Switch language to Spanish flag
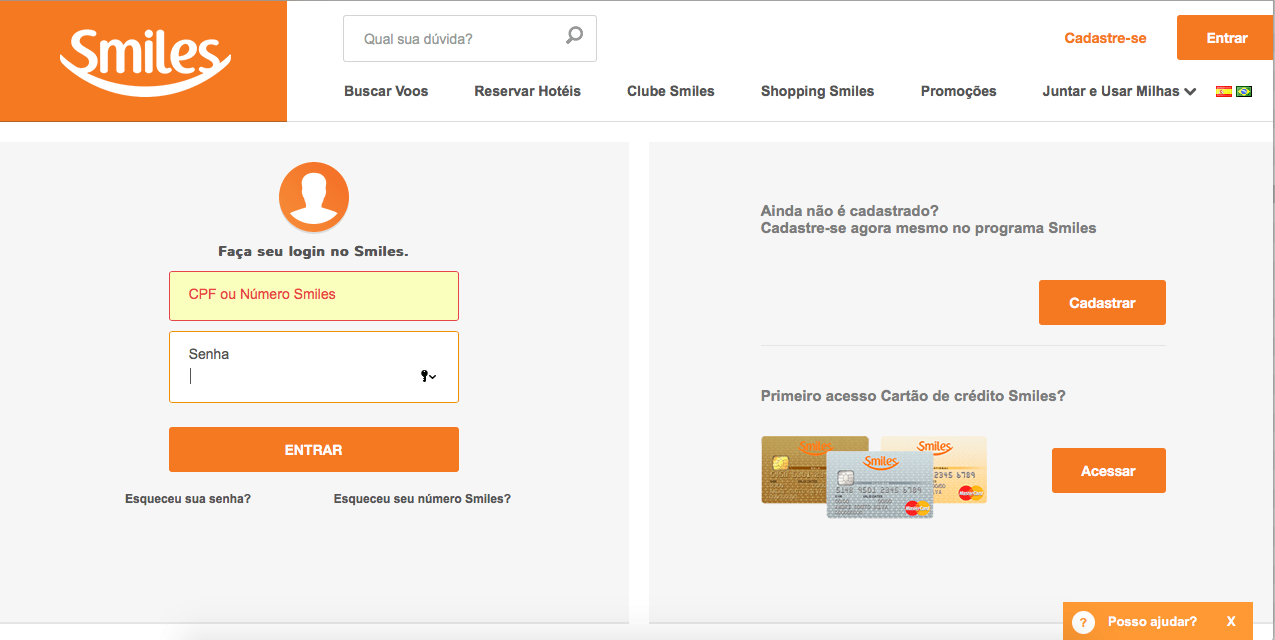The width and height of the screenshot is (1275, 640). (x=1224, y=91)
